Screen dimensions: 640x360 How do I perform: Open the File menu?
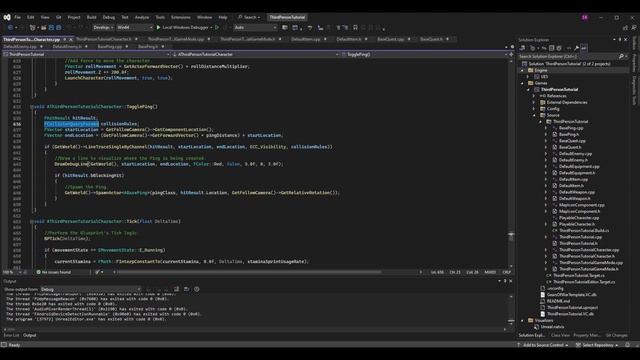point(18,17)
